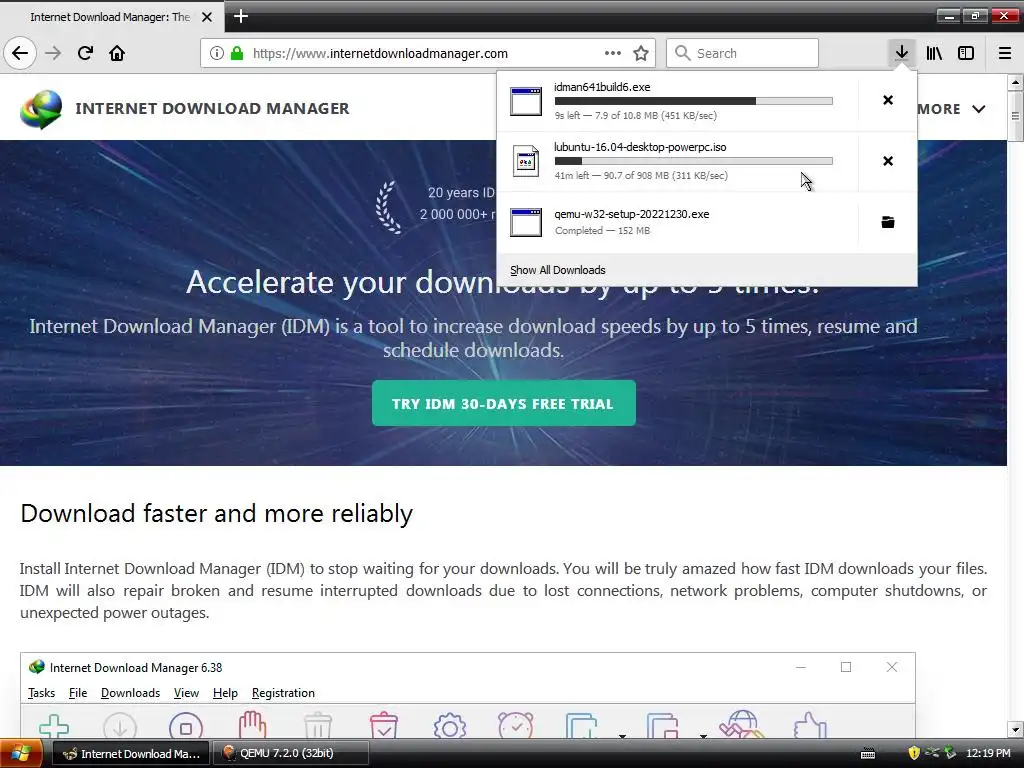Click the lubuntu ISO file icon
The image size is (1024, 768).
coord(526,161)
